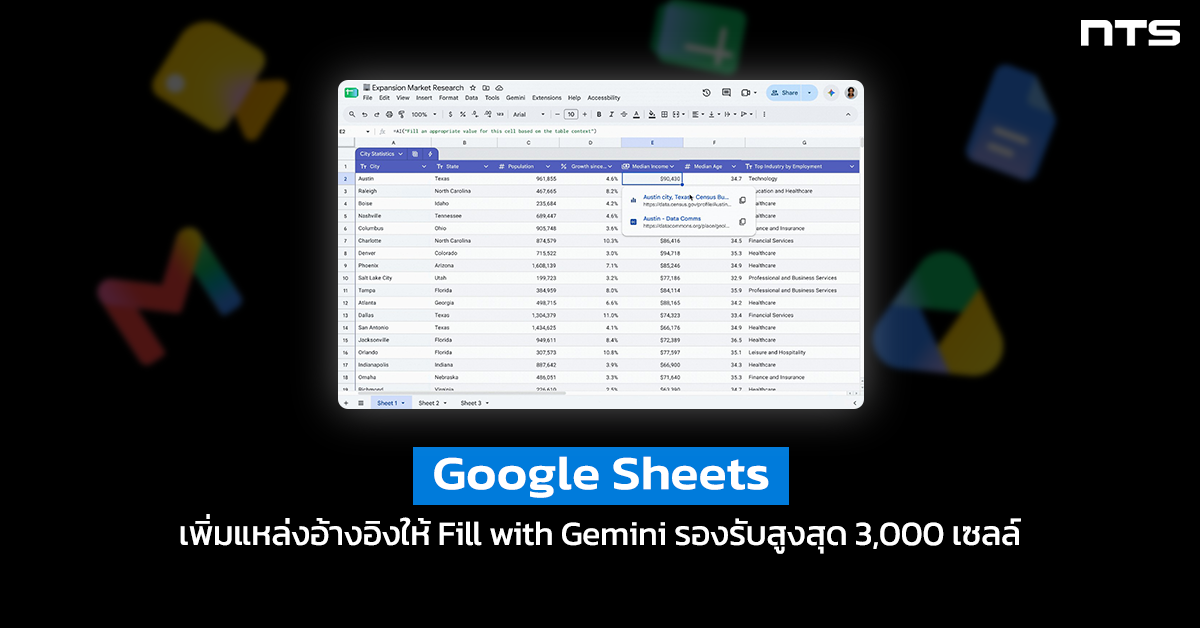The image size is (1200, 628).
Task: Increase font size with plus button
Action: click(585, 114)
